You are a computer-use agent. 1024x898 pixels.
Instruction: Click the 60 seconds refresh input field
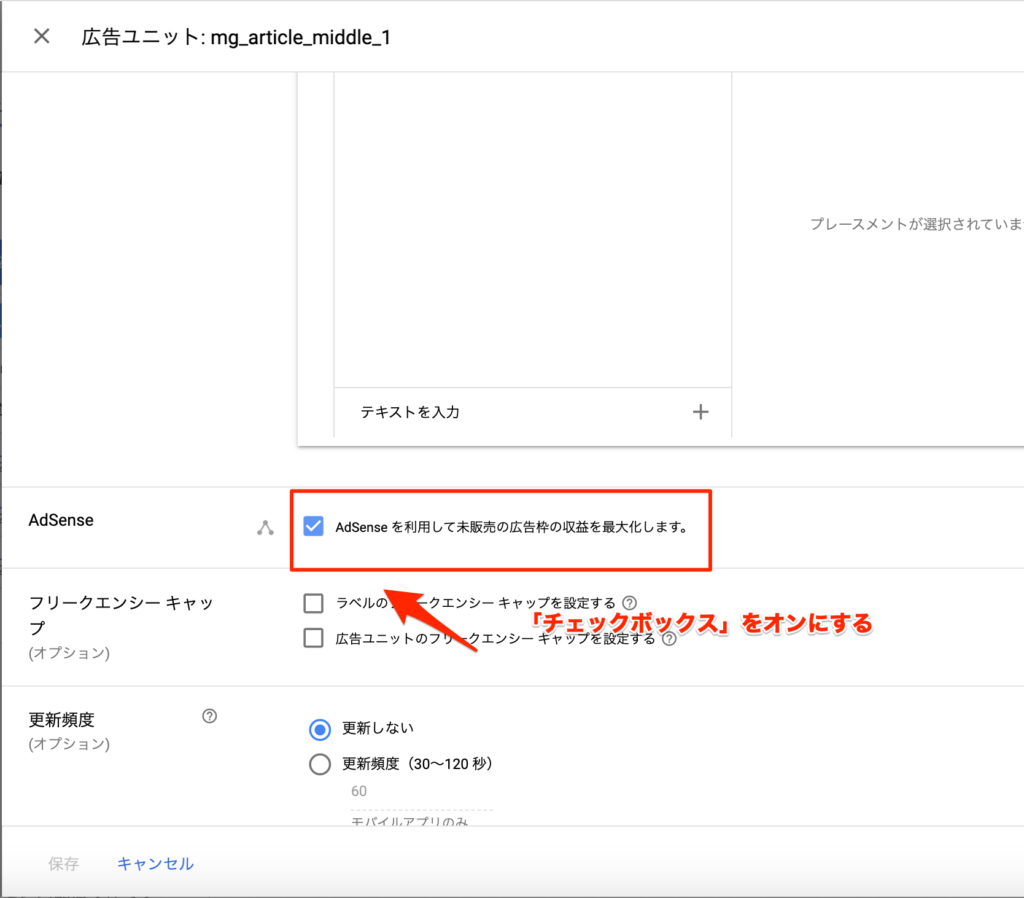click(x=421, y=792)
